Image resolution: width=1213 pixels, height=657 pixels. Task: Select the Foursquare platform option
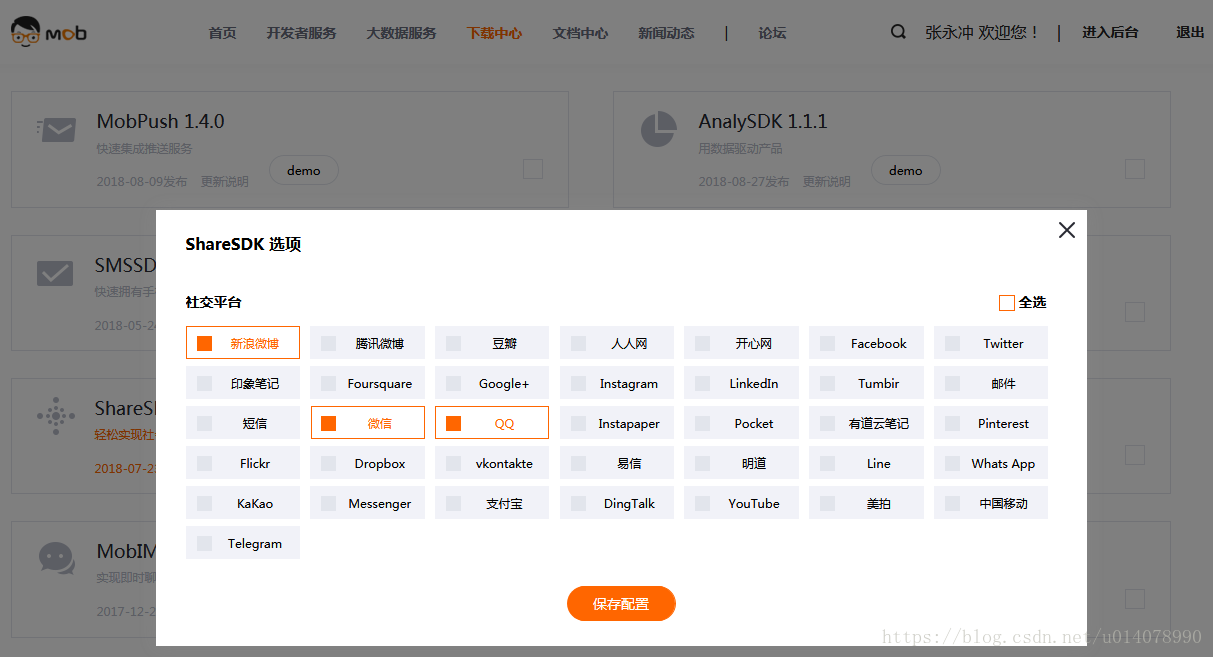coord(368,383)
